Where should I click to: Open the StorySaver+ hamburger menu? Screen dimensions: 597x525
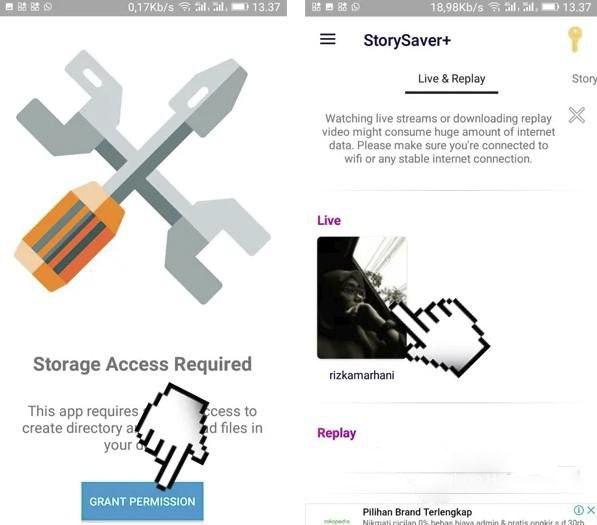pyautogui.click(x=327, y=39)
